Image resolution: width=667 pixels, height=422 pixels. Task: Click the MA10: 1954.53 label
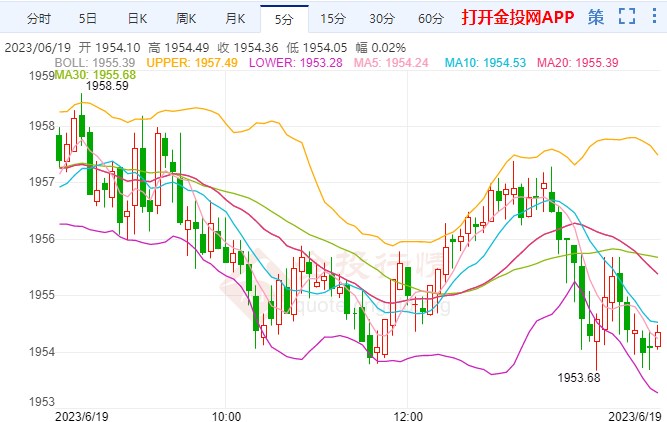[485, 63]
